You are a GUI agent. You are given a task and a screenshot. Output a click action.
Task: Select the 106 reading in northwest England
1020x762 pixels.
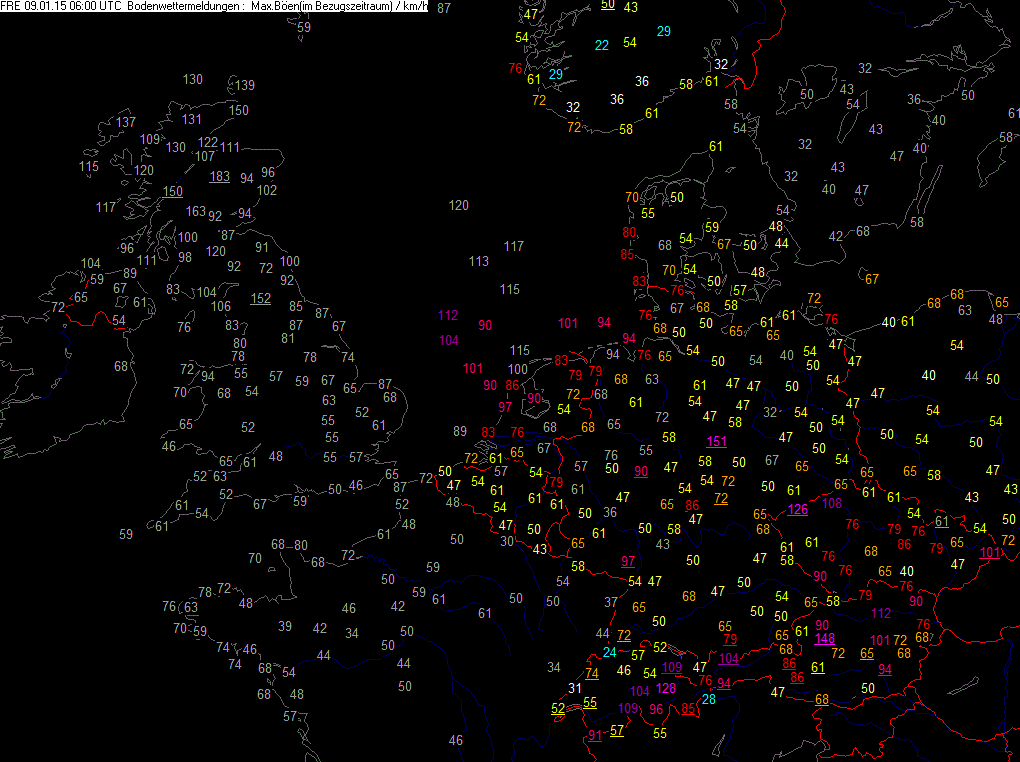(221, 306)
